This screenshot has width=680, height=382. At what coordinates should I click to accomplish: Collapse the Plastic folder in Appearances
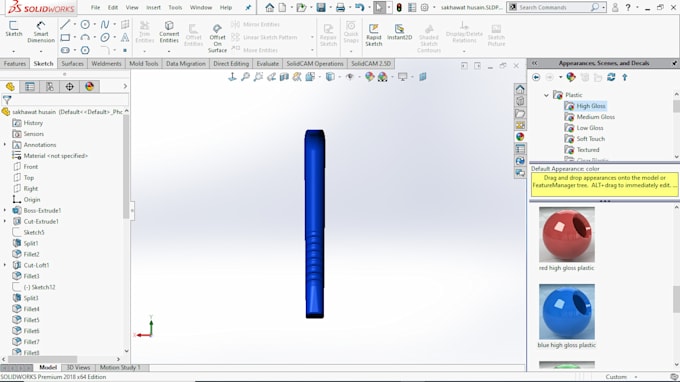click(546, 95)
